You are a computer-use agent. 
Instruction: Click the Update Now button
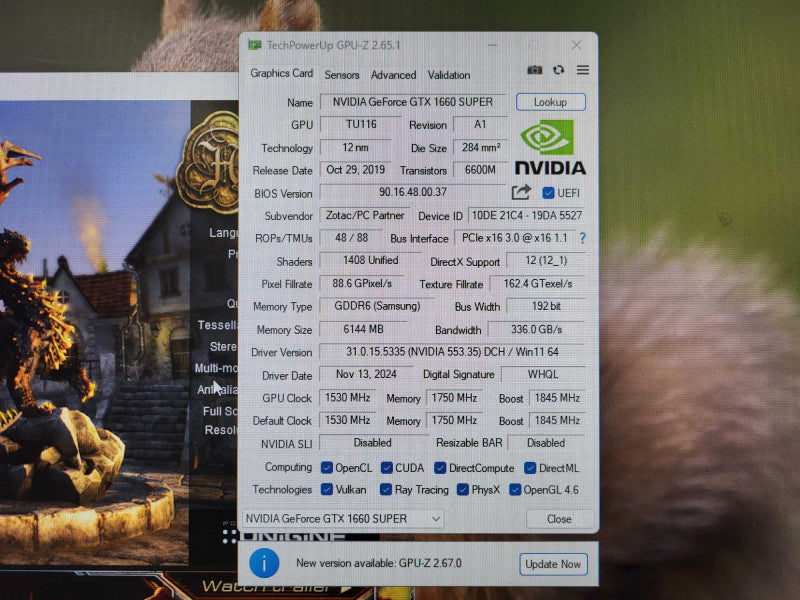[x=553, y=564]
